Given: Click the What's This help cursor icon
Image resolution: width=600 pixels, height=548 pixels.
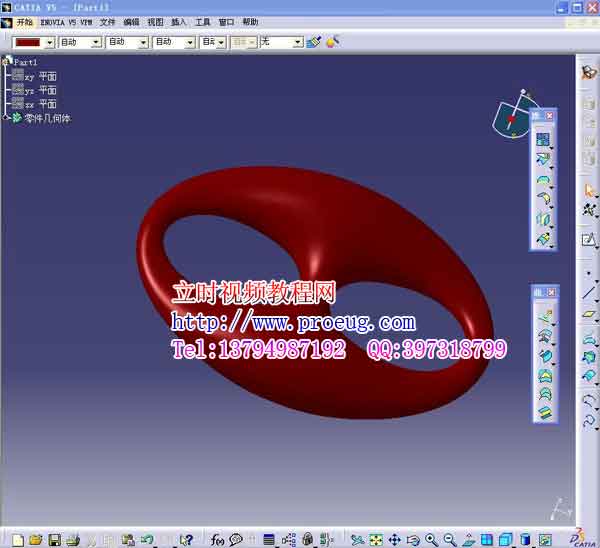Looking at the screenshot, I should (x=186, y=540).
